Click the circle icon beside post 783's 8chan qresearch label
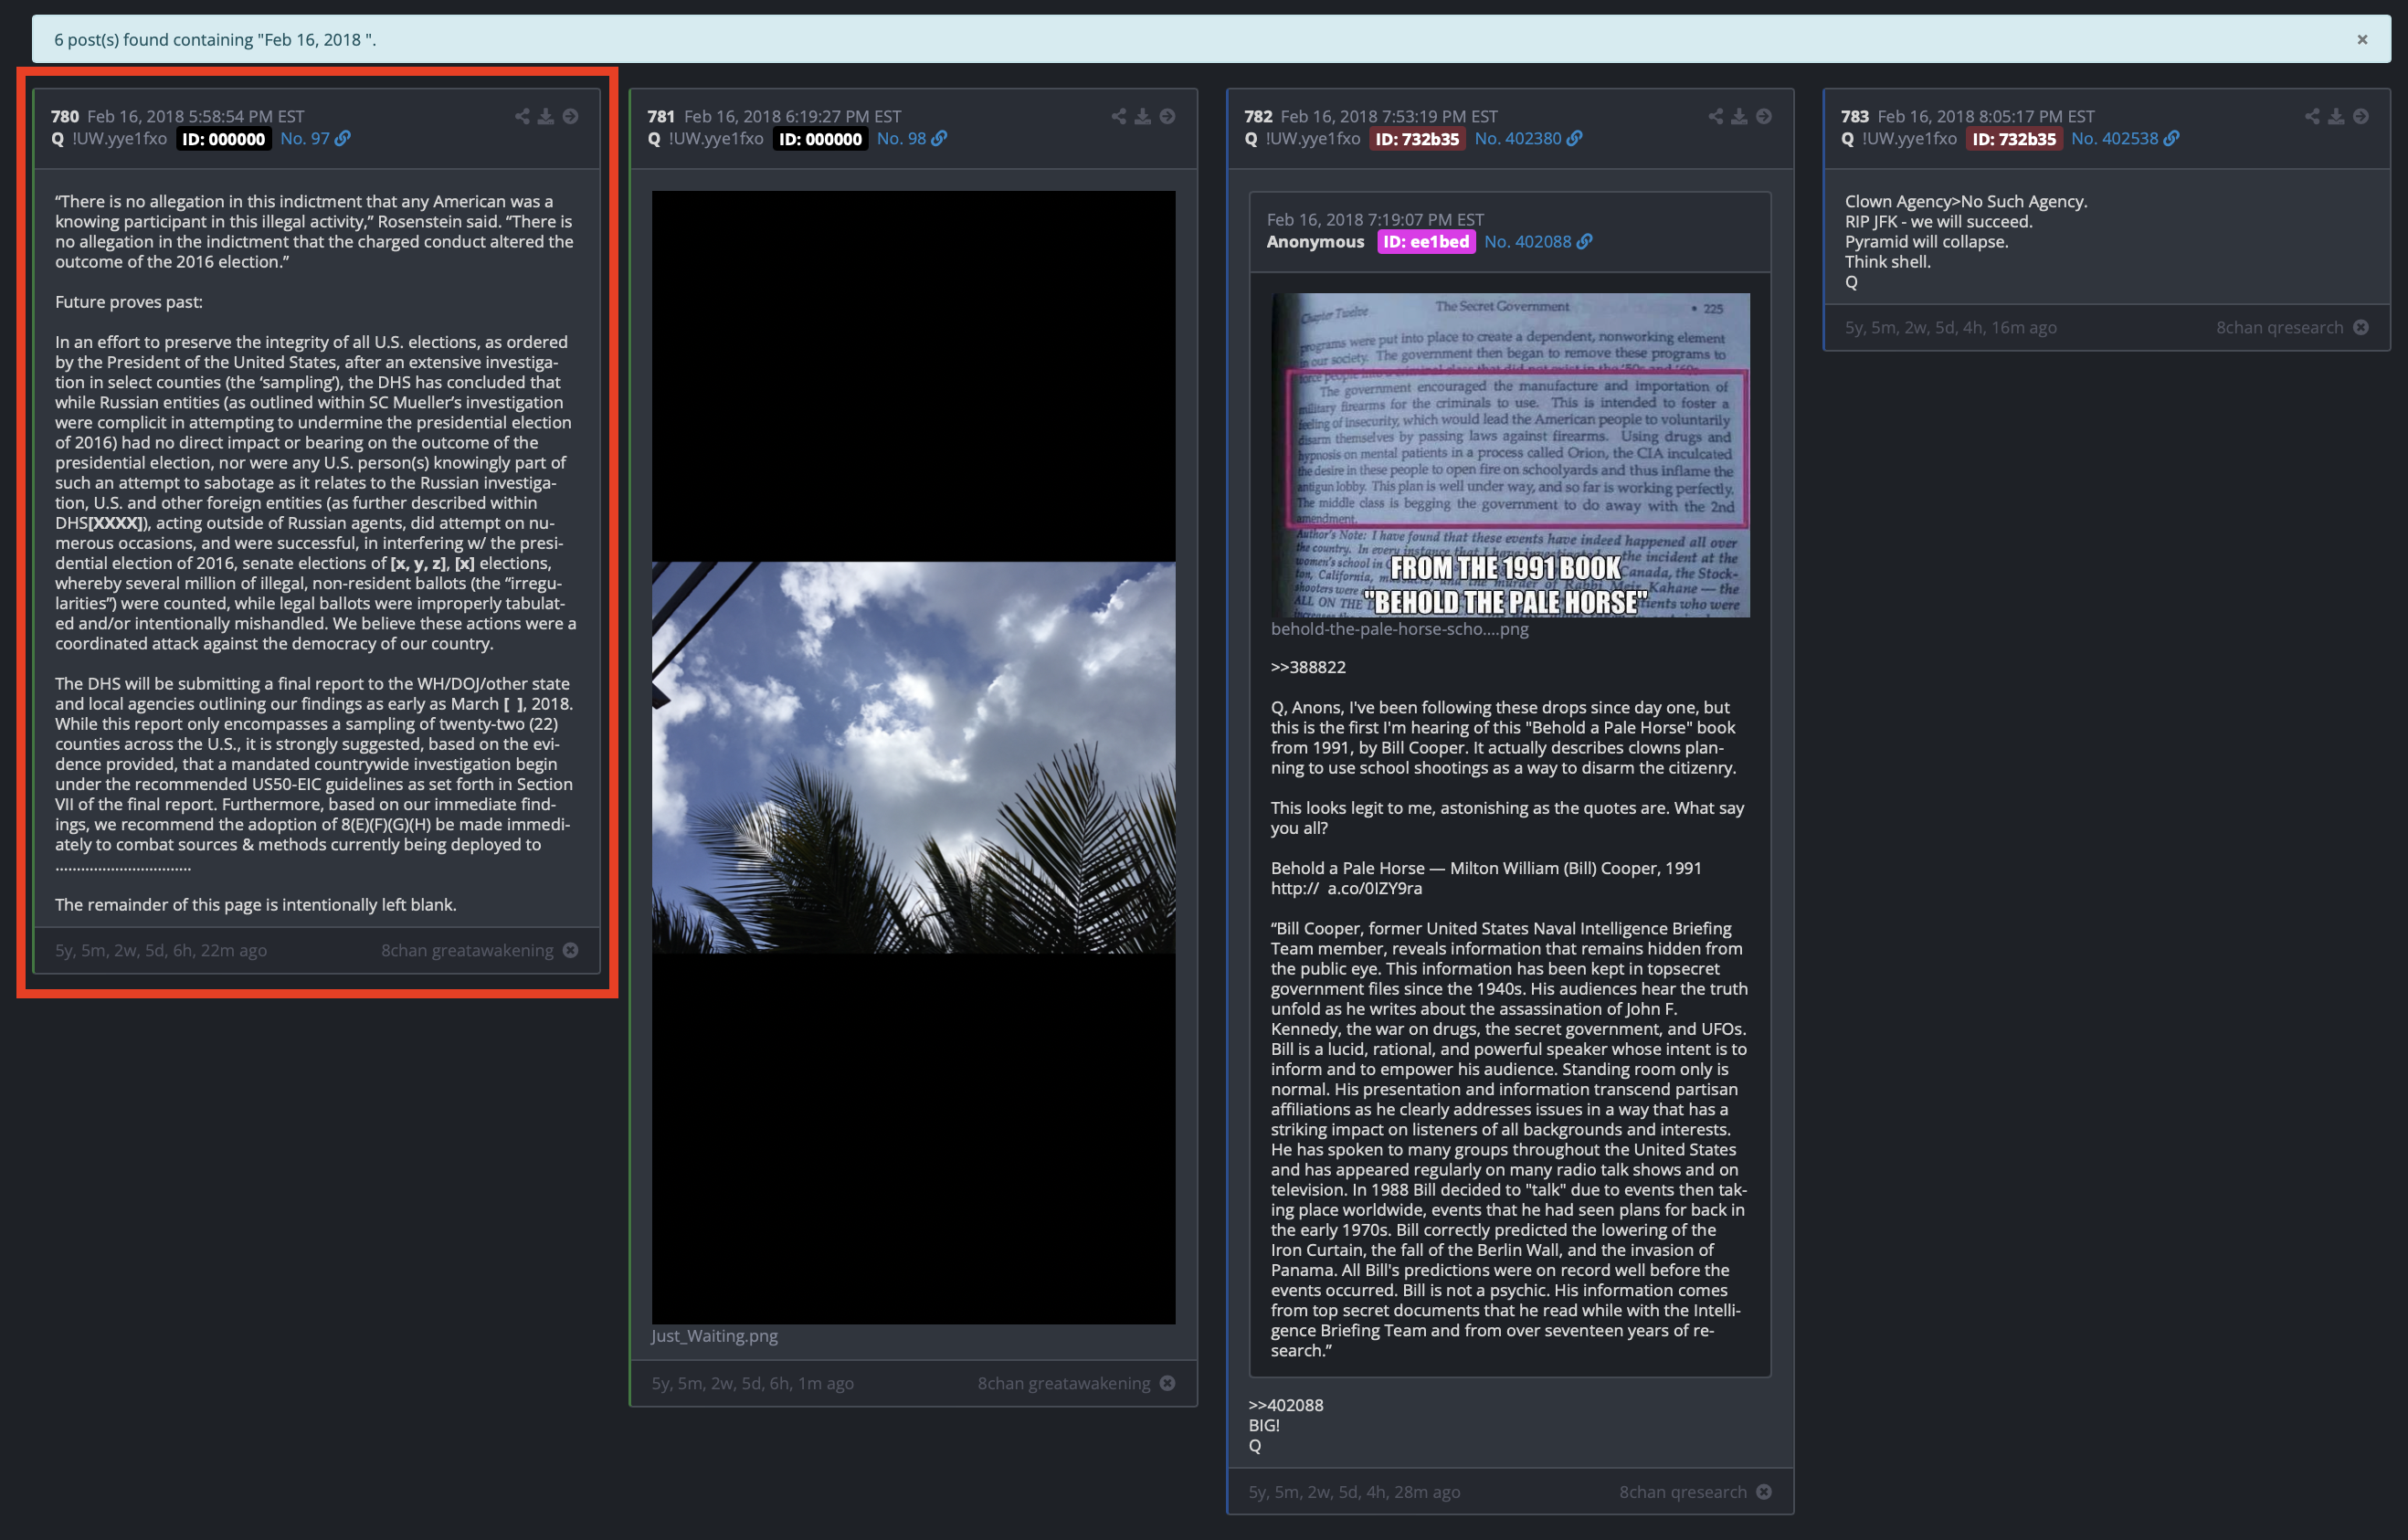 pyautogui.click(x=2361, y=327)
